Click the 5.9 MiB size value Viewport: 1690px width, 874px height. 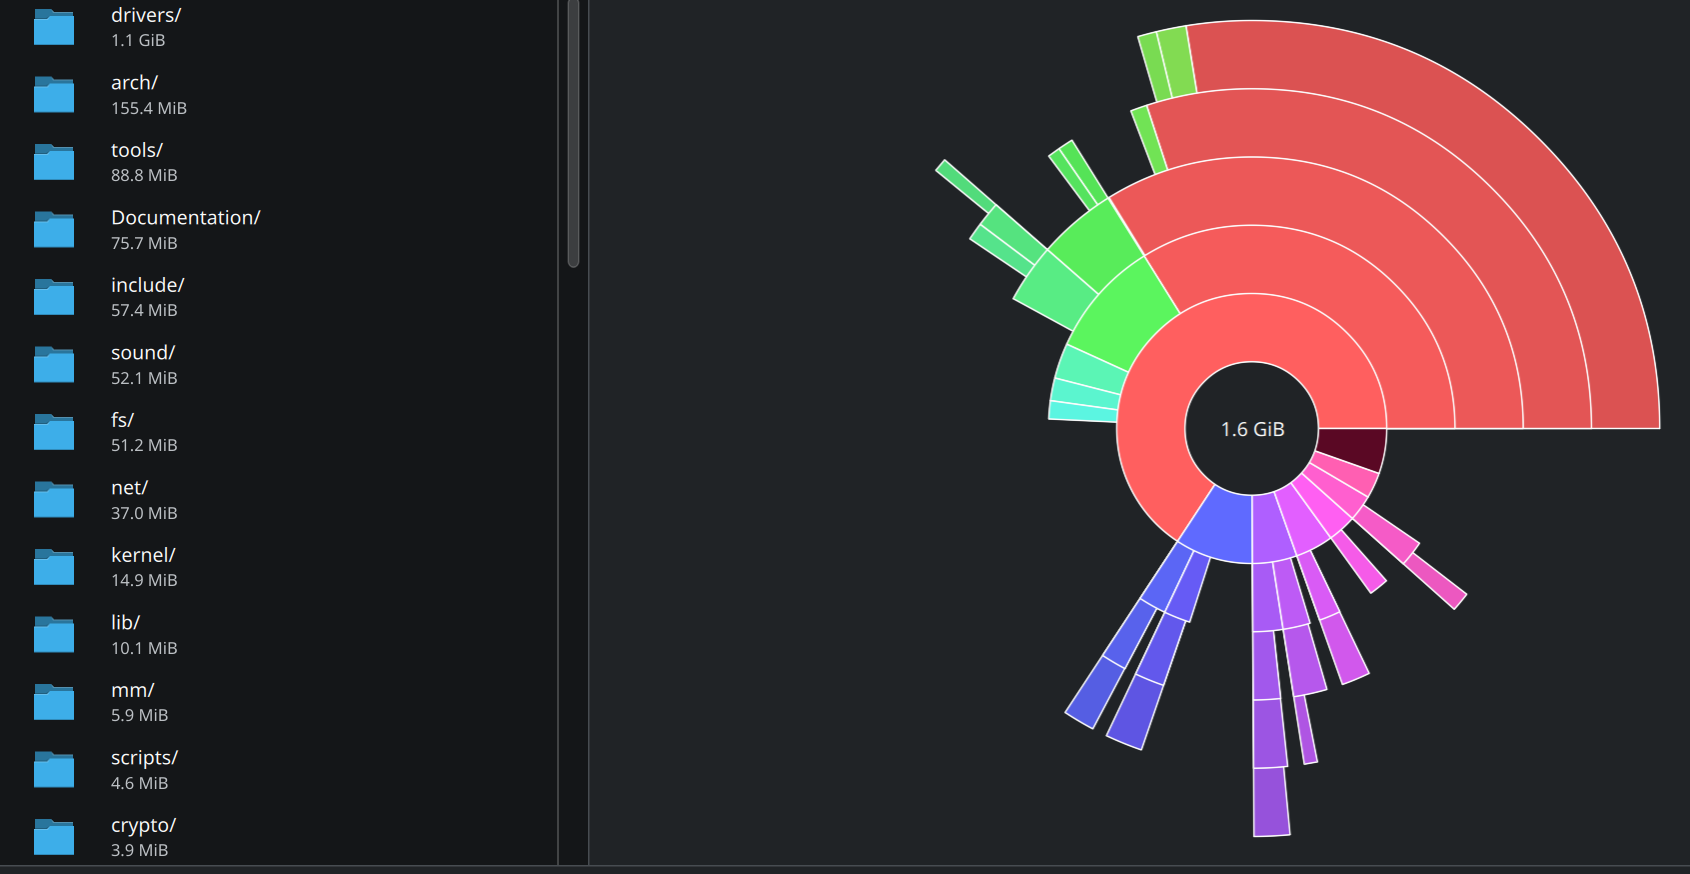[139, 715]
